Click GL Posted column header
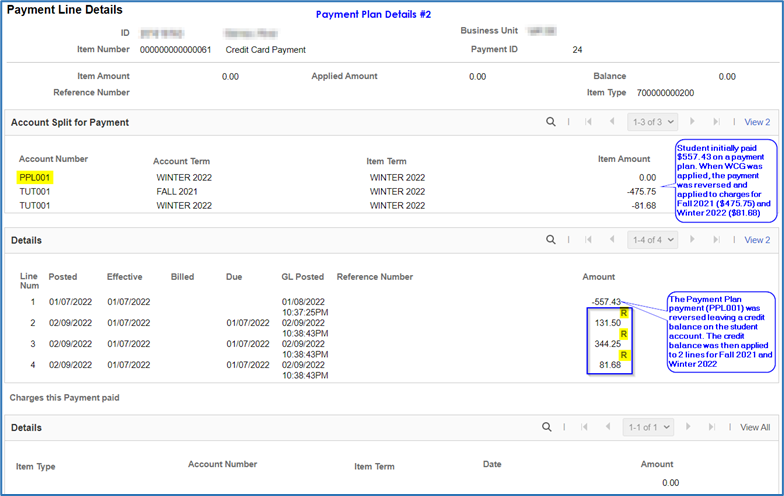The width and height of the screenshot is (784, 496). point(302,276)
